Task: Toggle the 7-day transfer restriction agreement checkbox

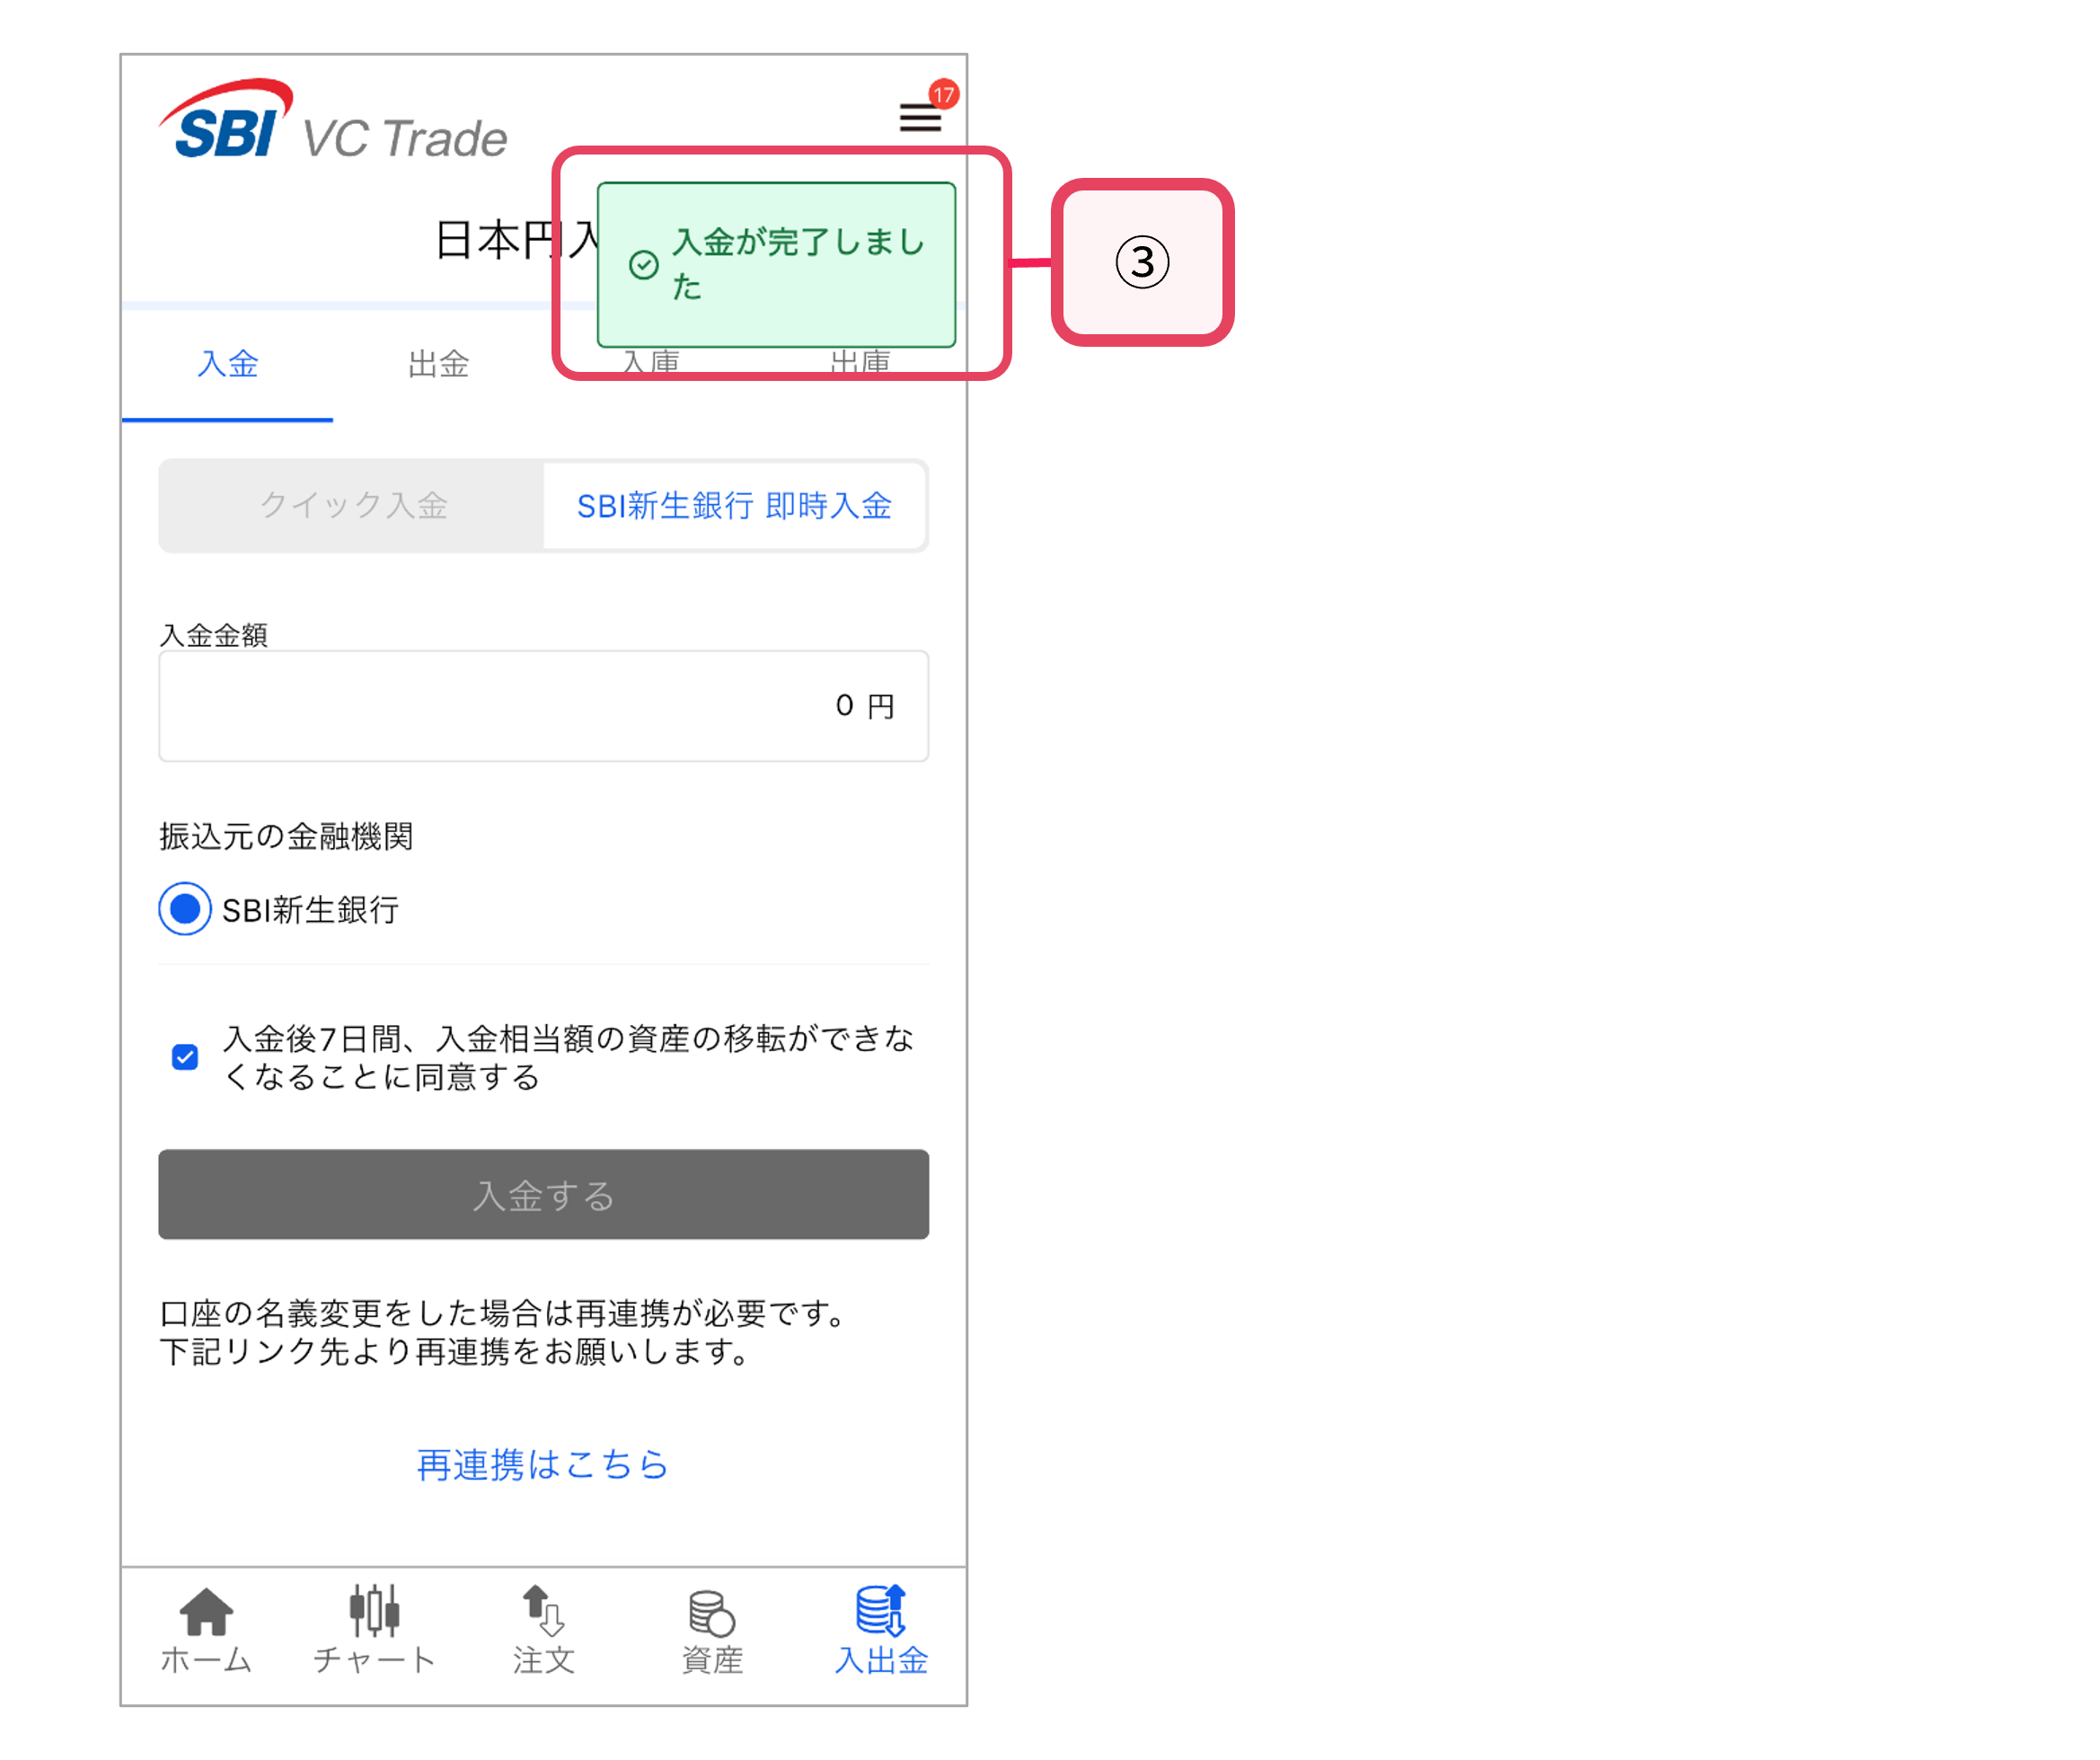Action: pos(185,1057)
